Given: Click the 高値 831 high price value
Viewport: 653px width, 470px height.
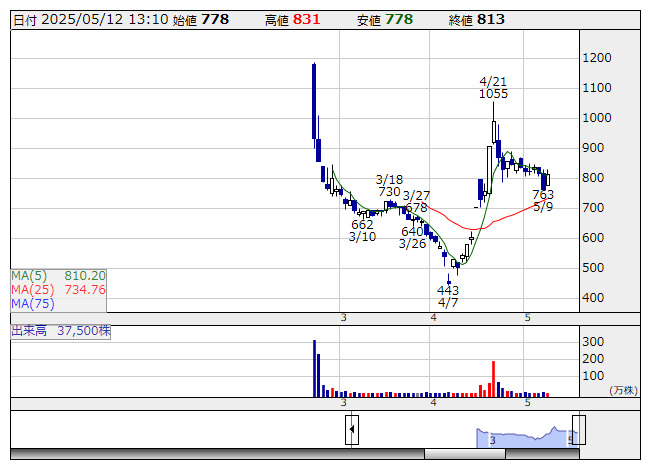Looking at the screenshot, I should (292, 20).
